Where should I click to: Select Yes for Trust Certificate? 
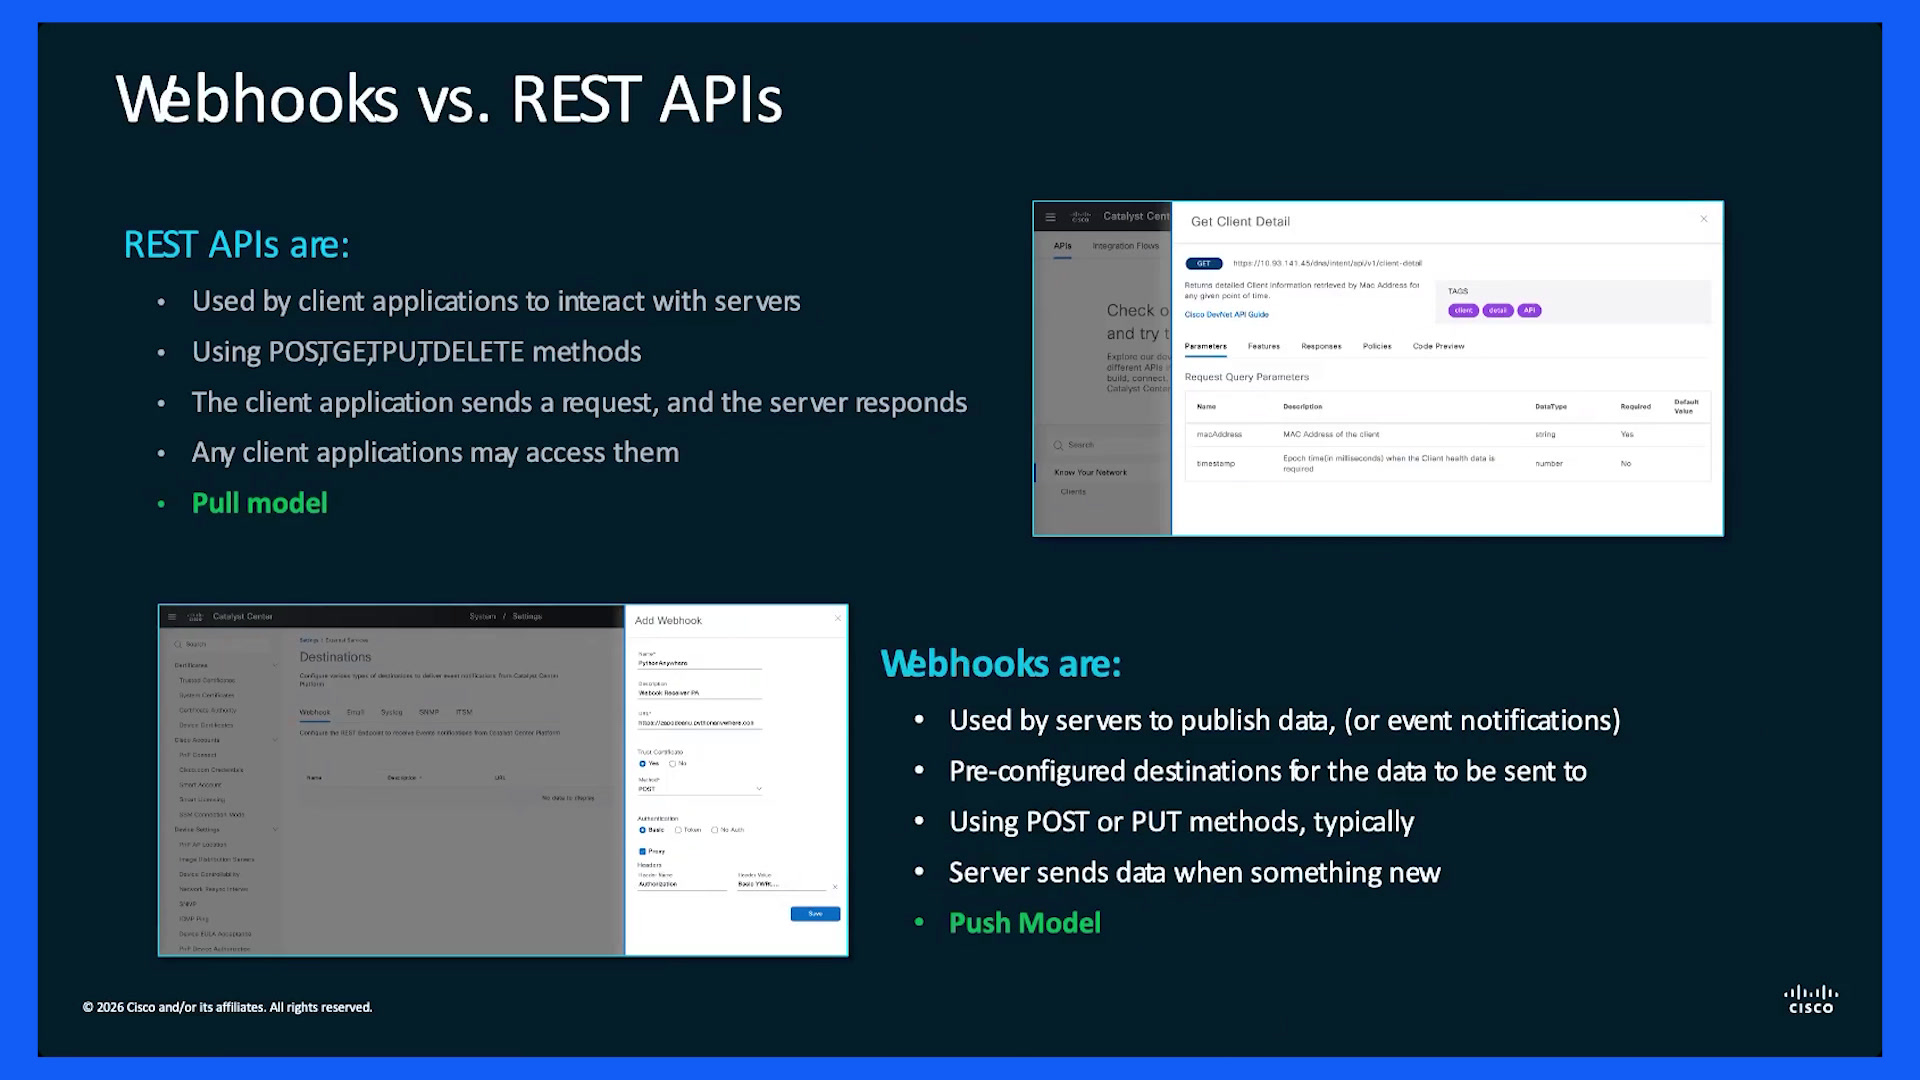click(642, 764)
